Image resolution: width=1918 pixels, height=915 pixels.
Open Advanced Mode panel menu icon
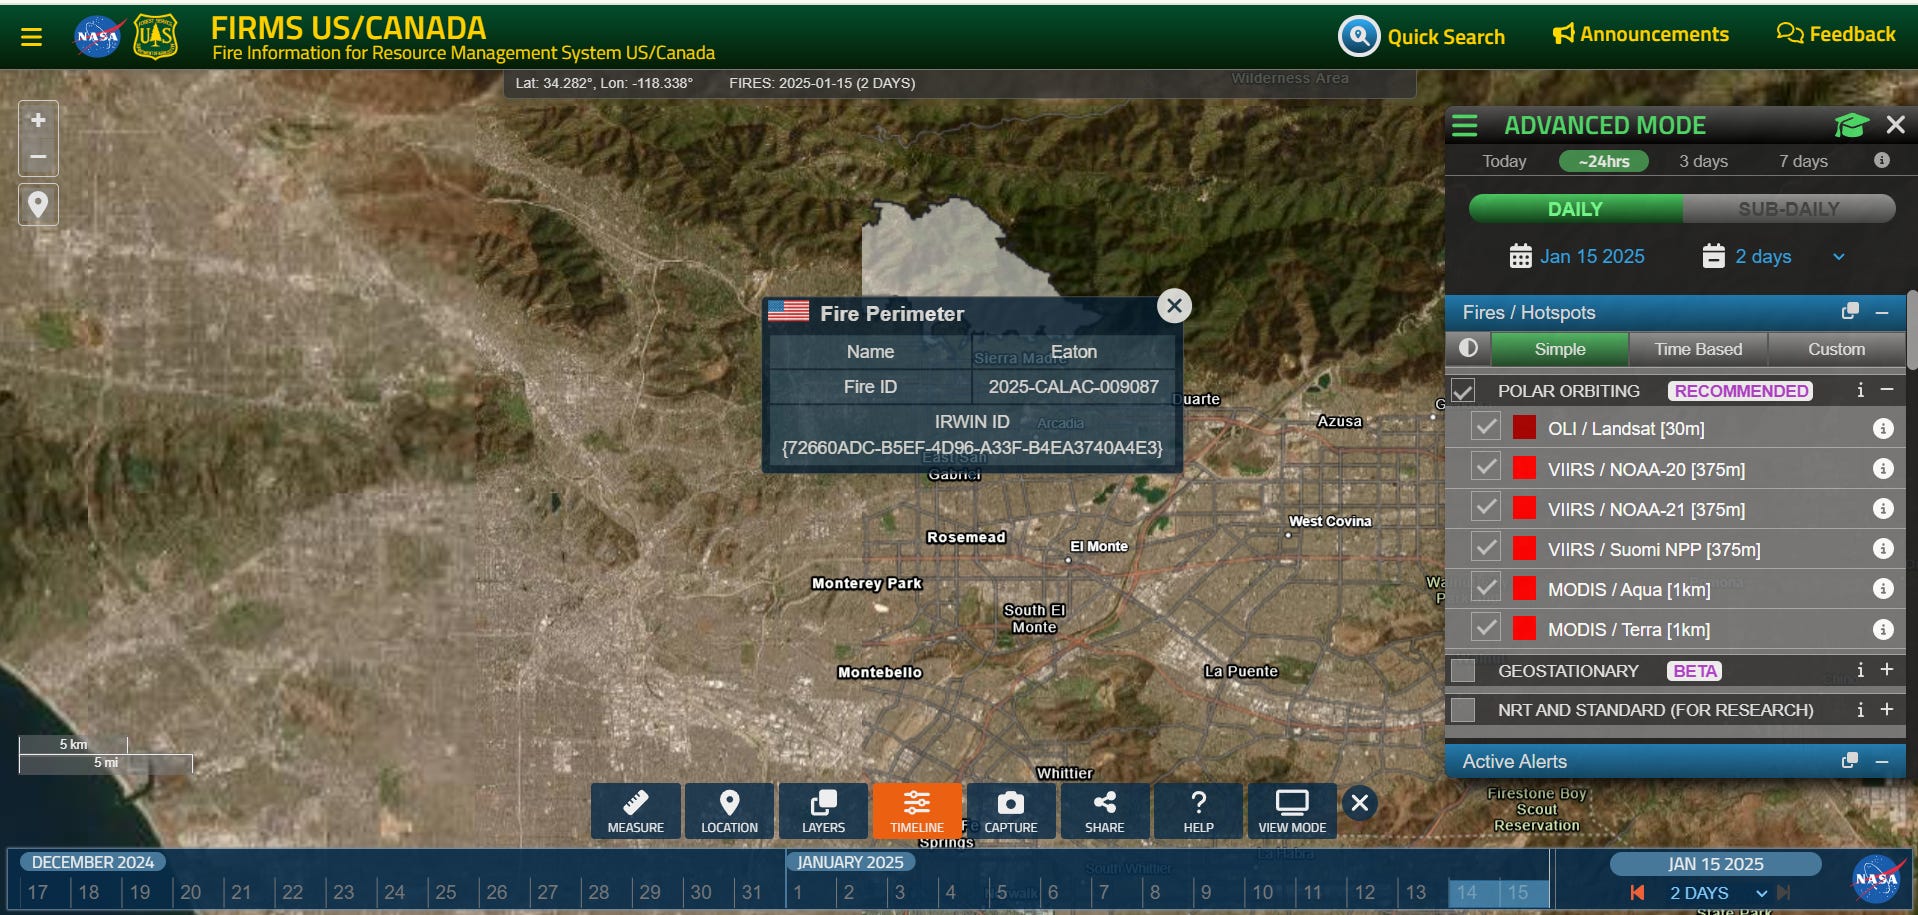pyautogui.click(x=1465, y=125)
